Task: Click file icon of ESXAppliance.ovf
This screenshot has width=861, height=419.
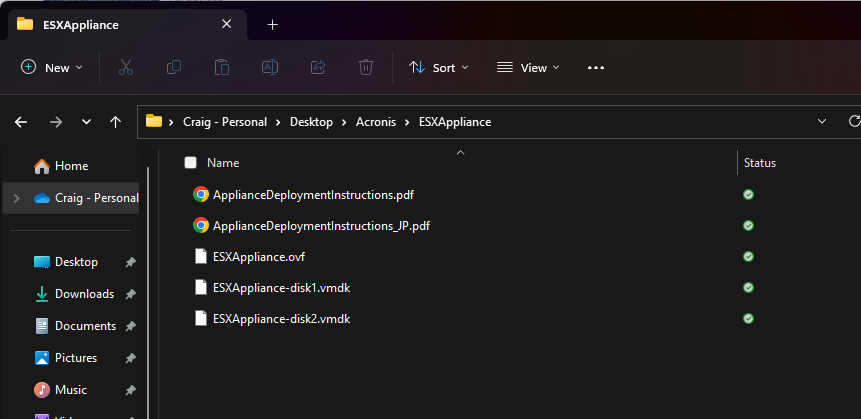Action: click(x=201, y=256)
